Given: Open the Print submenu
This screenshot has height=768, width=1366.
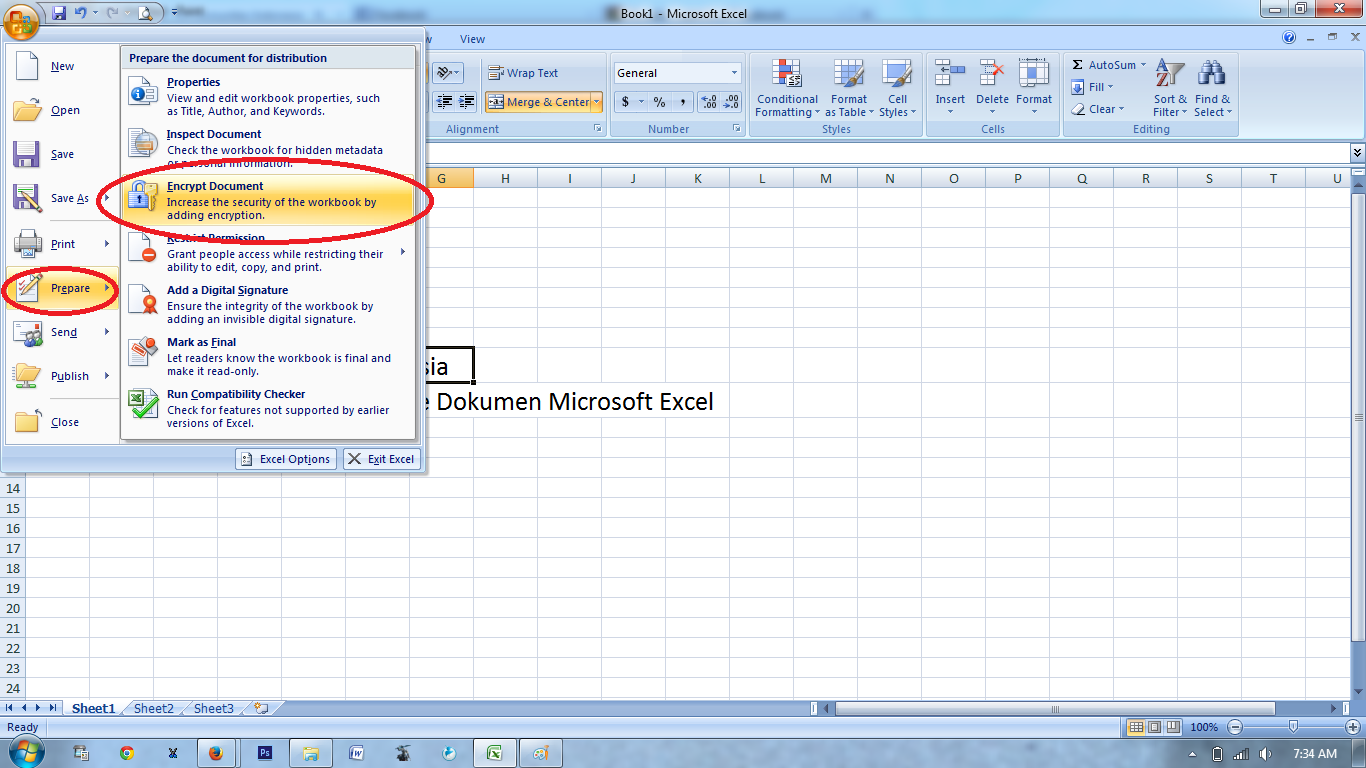Looking at the screenshot, I should click(x=62, y=244).
